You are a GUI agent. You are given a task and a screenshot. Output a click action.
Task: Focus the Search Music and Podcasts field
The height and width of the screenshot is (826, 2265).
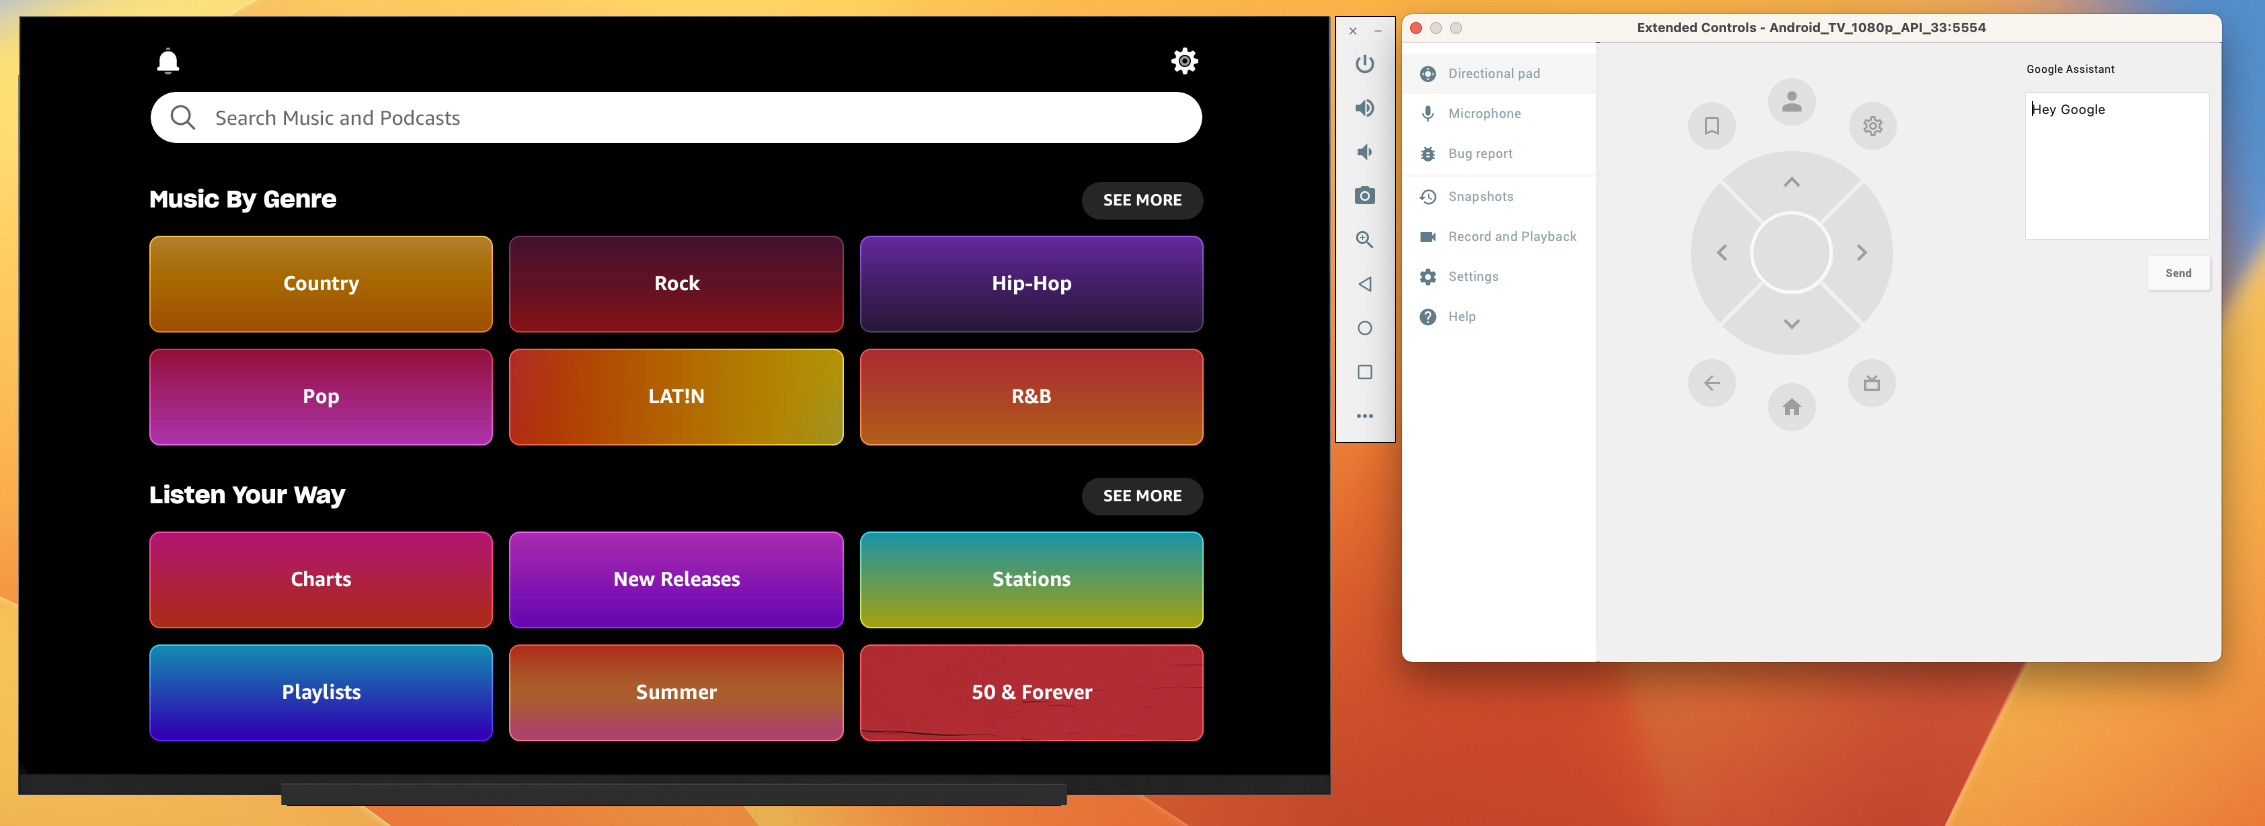tap(676, 118)
